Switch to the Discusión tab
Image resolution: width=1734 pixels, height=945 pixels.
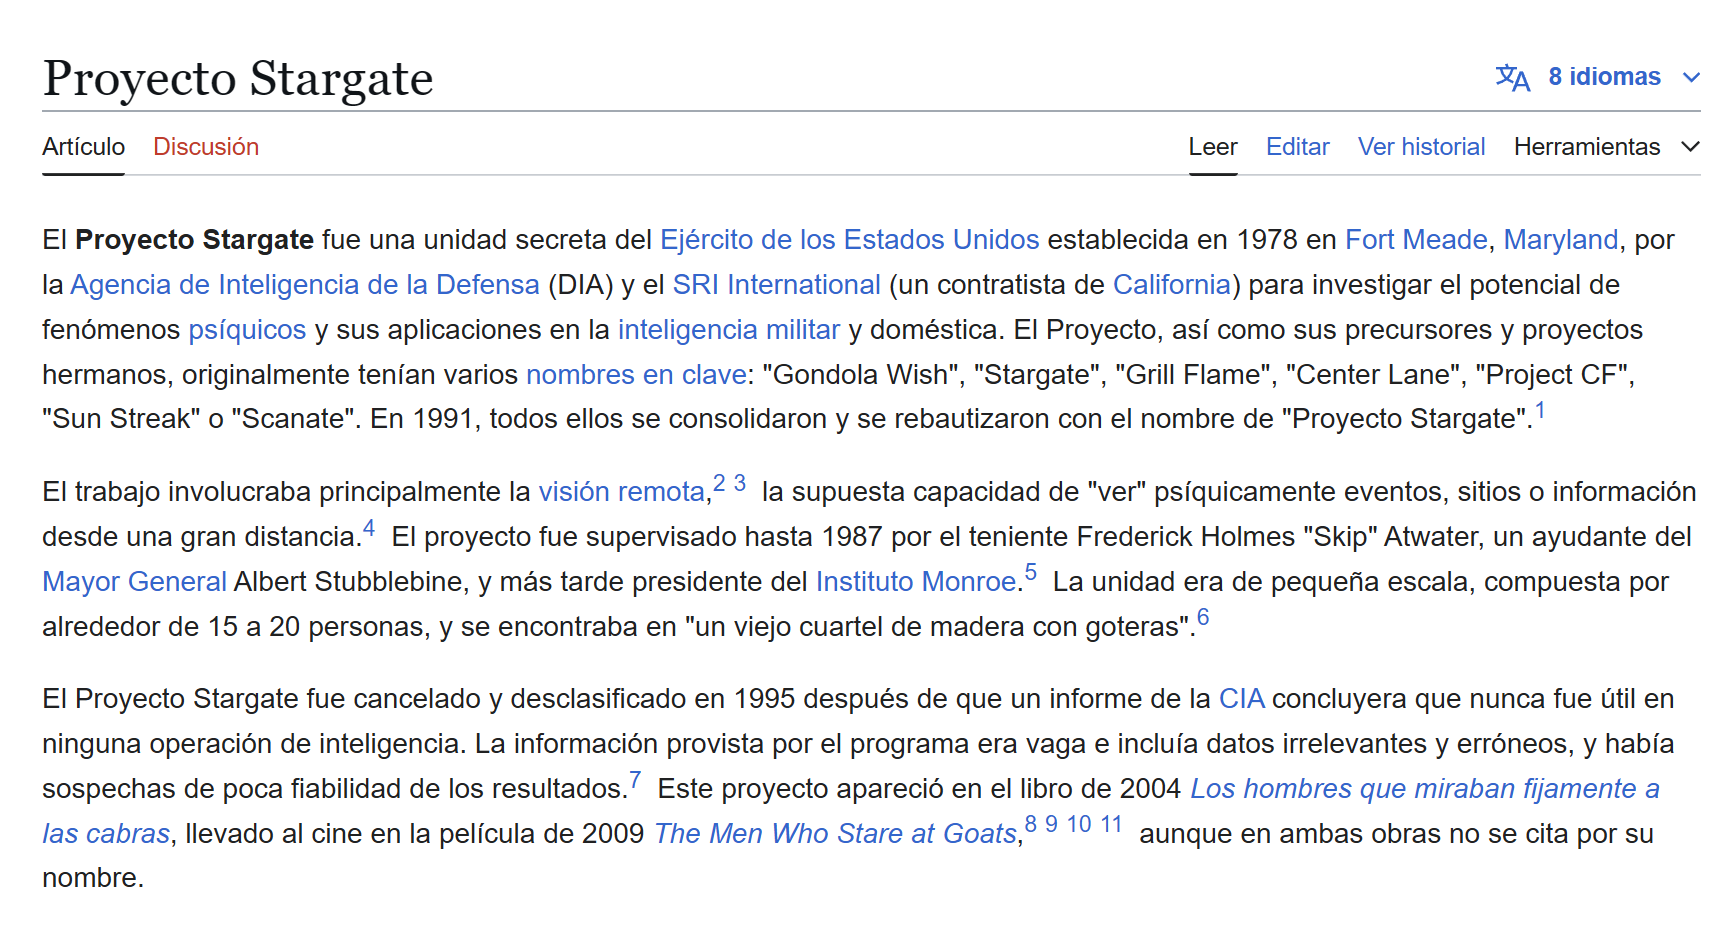[x=206, y=147]
